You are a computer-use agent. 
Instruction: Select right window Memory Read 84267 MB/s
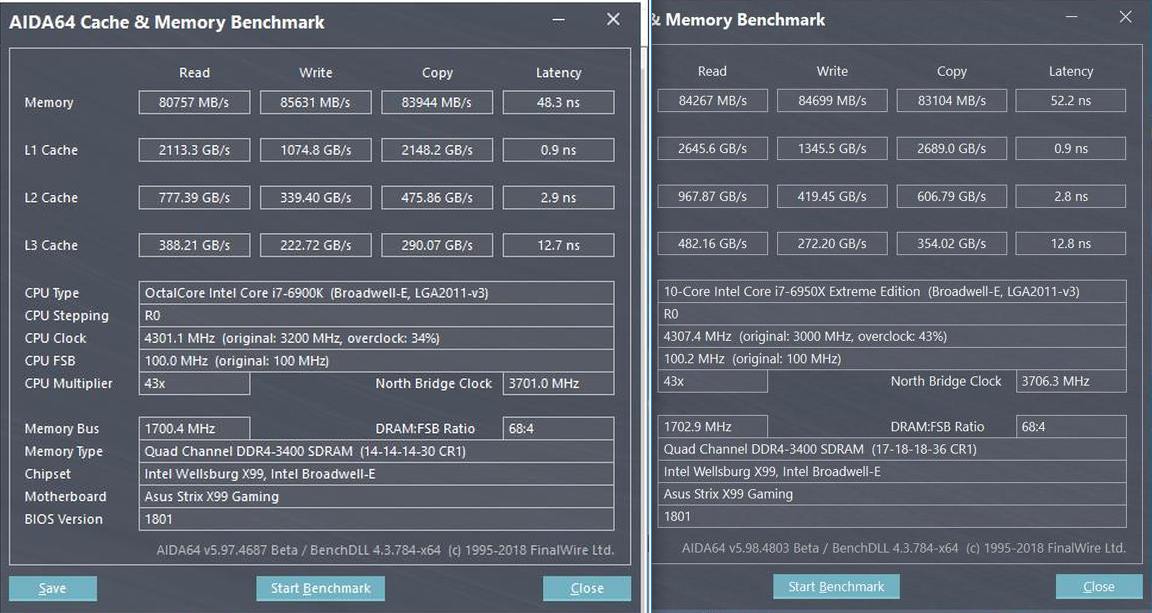712,101
